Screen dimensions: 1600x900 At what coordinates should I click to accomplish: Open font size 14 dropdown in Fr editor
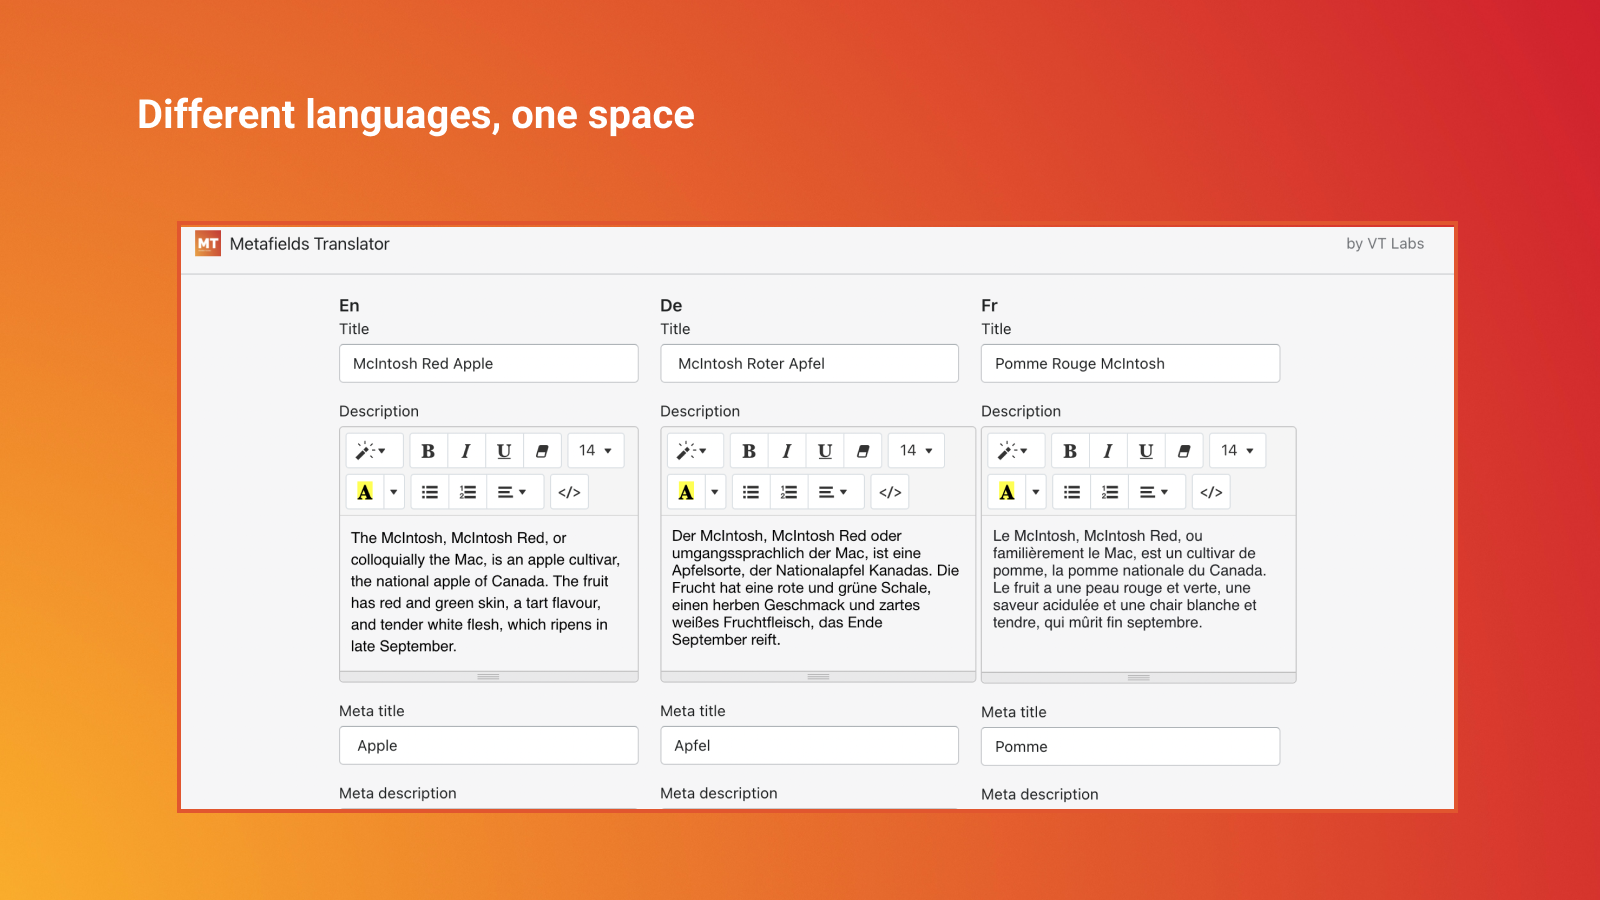click(x=1238, y=451)
